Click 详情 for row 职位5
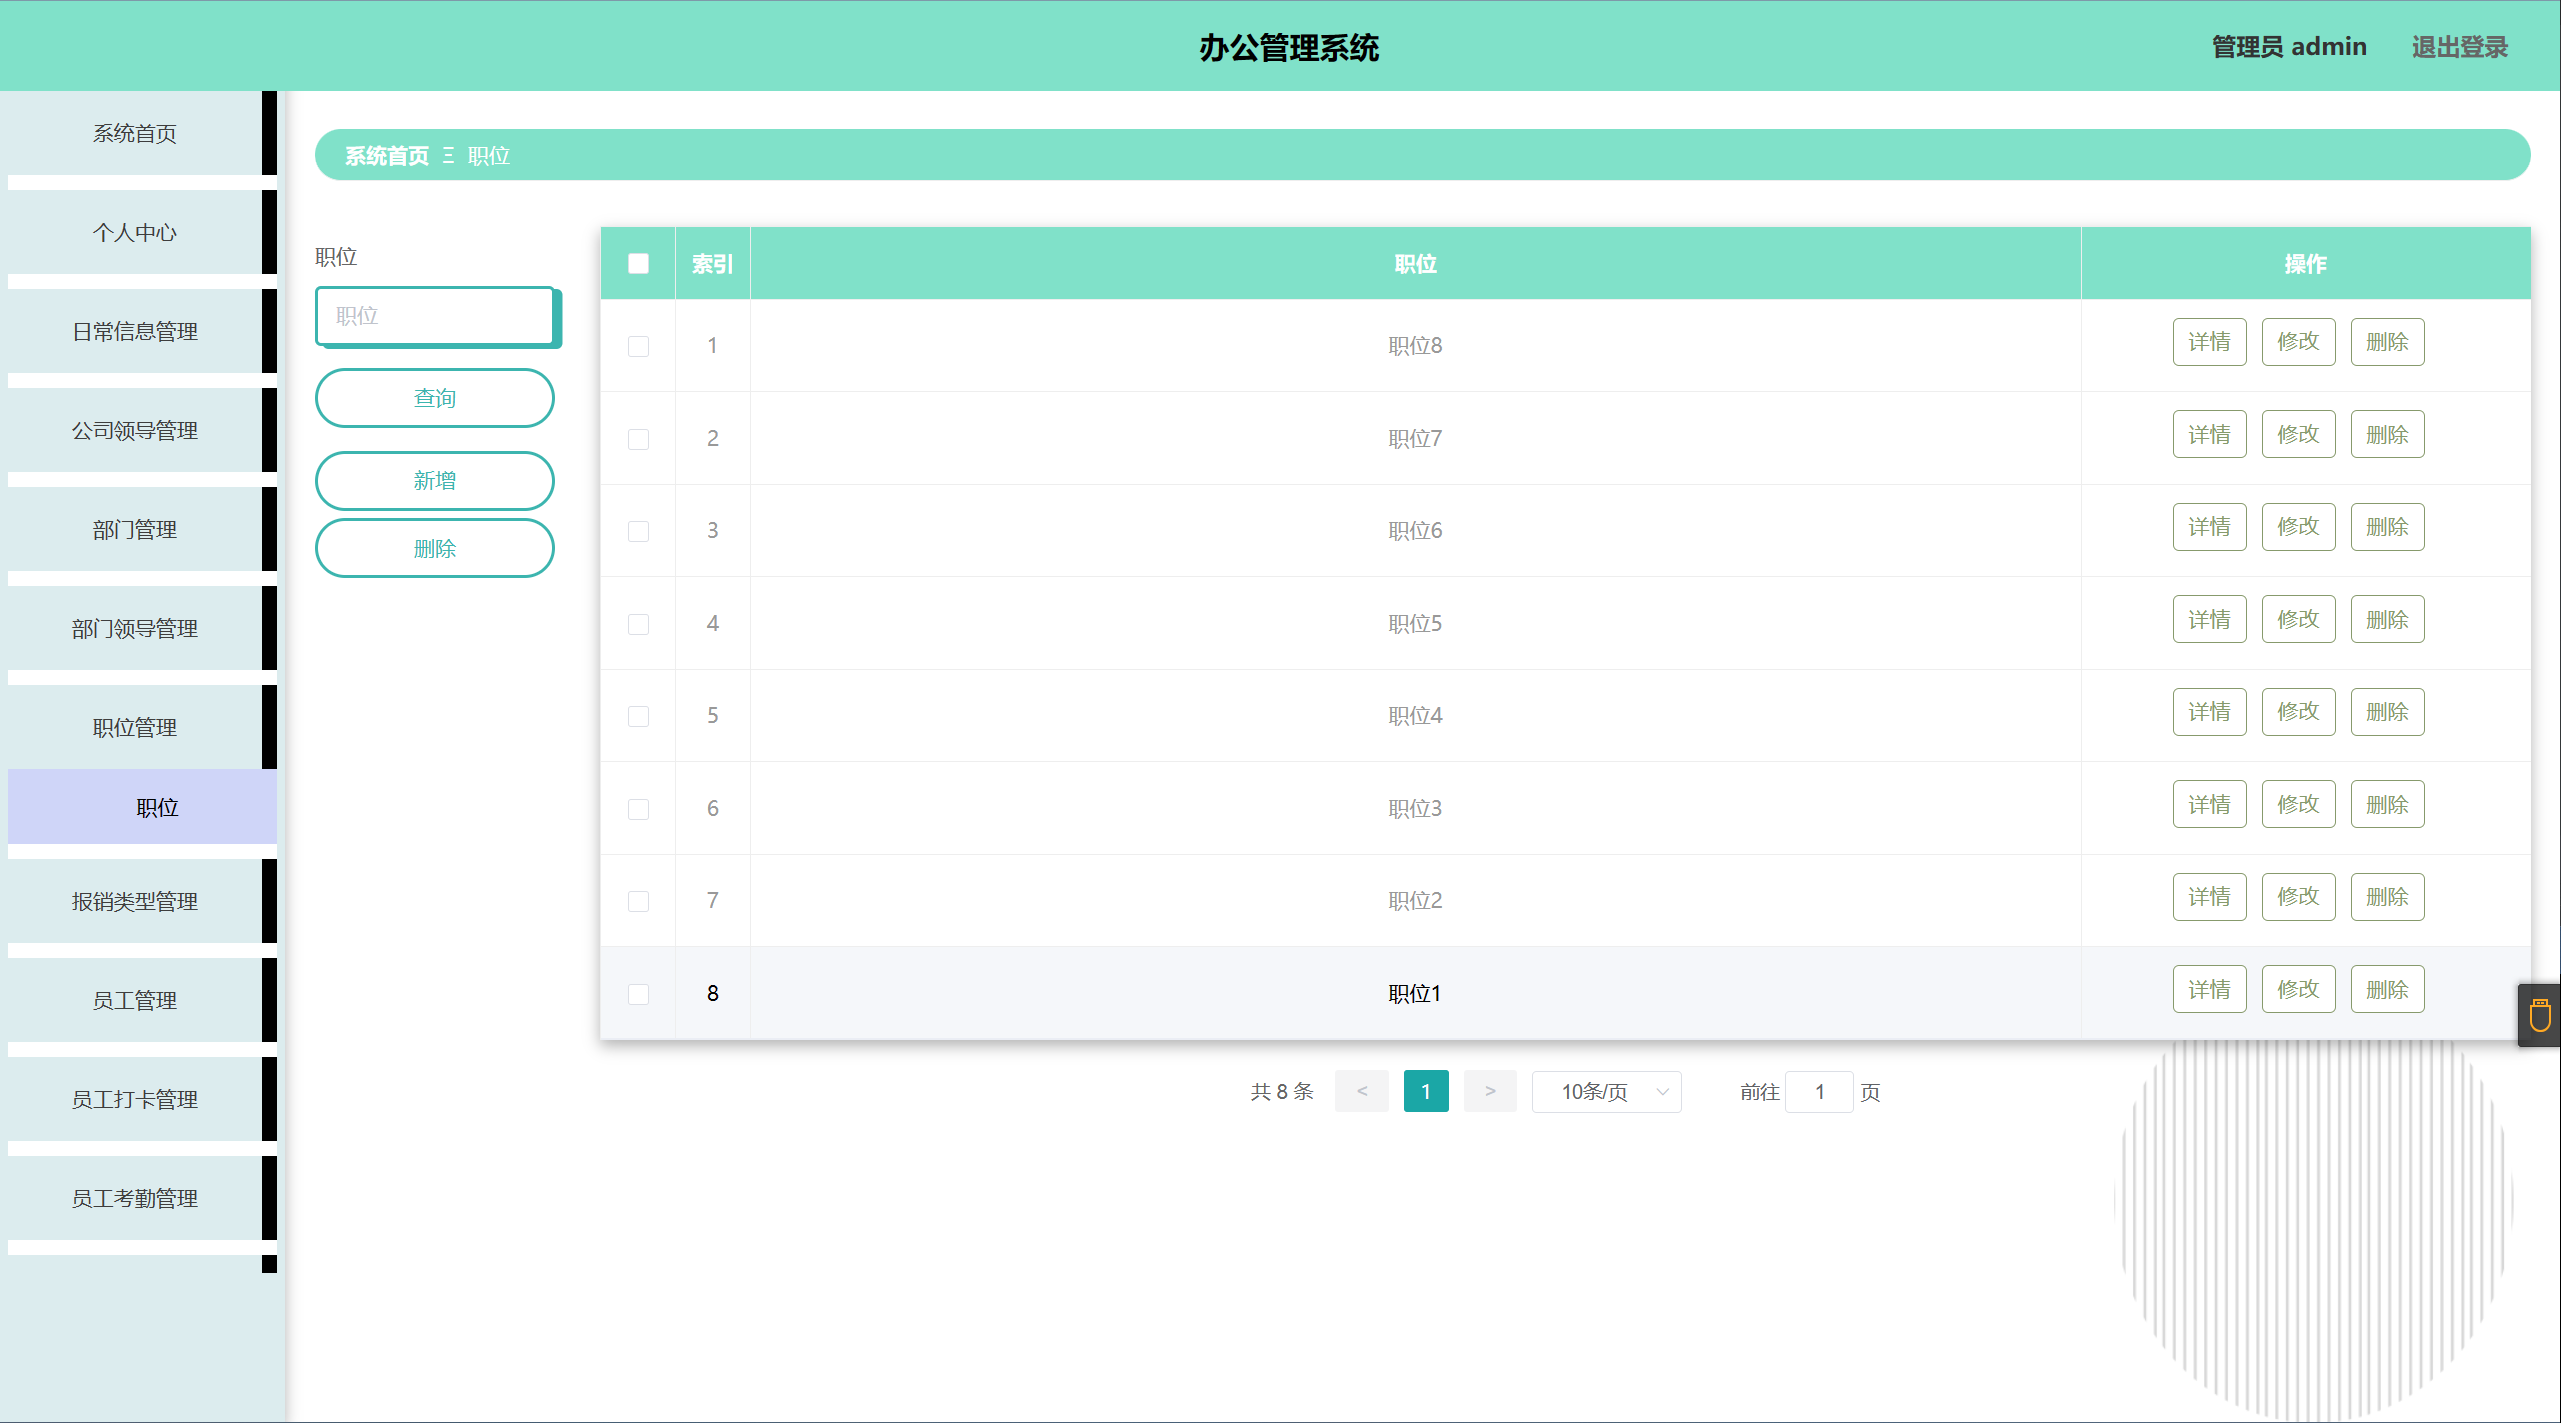 pos(2209,620)
